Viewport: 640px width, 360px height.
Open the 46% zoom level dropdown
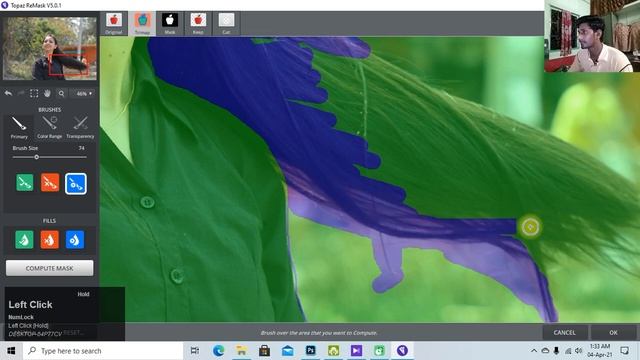tap(83, 93)
